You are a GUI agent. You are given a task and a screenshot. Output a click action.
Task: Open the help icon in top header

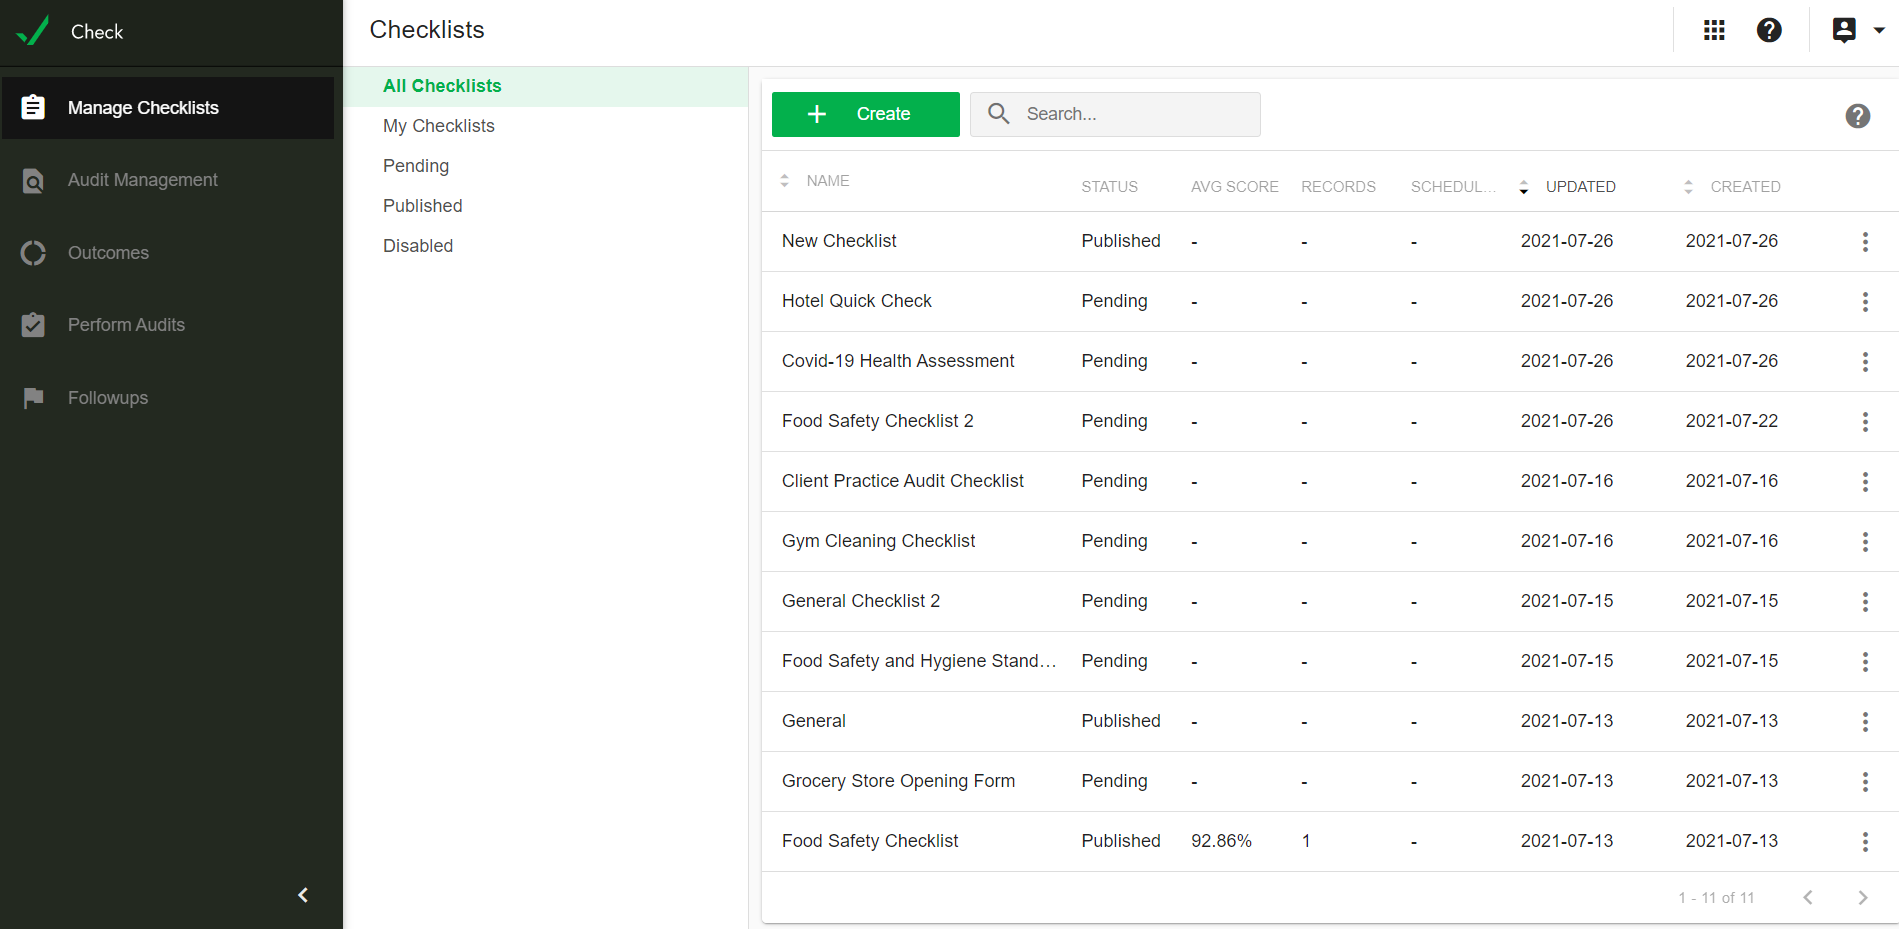click(x=1769, y=30)
